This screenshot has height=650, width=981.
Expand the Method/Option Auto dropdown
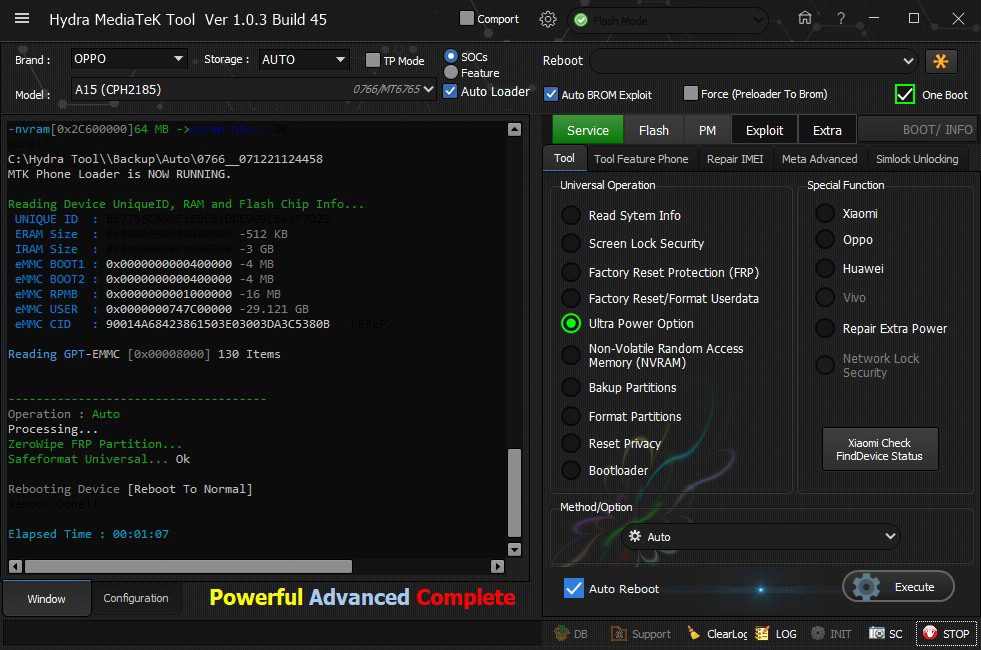coord(760,537)
